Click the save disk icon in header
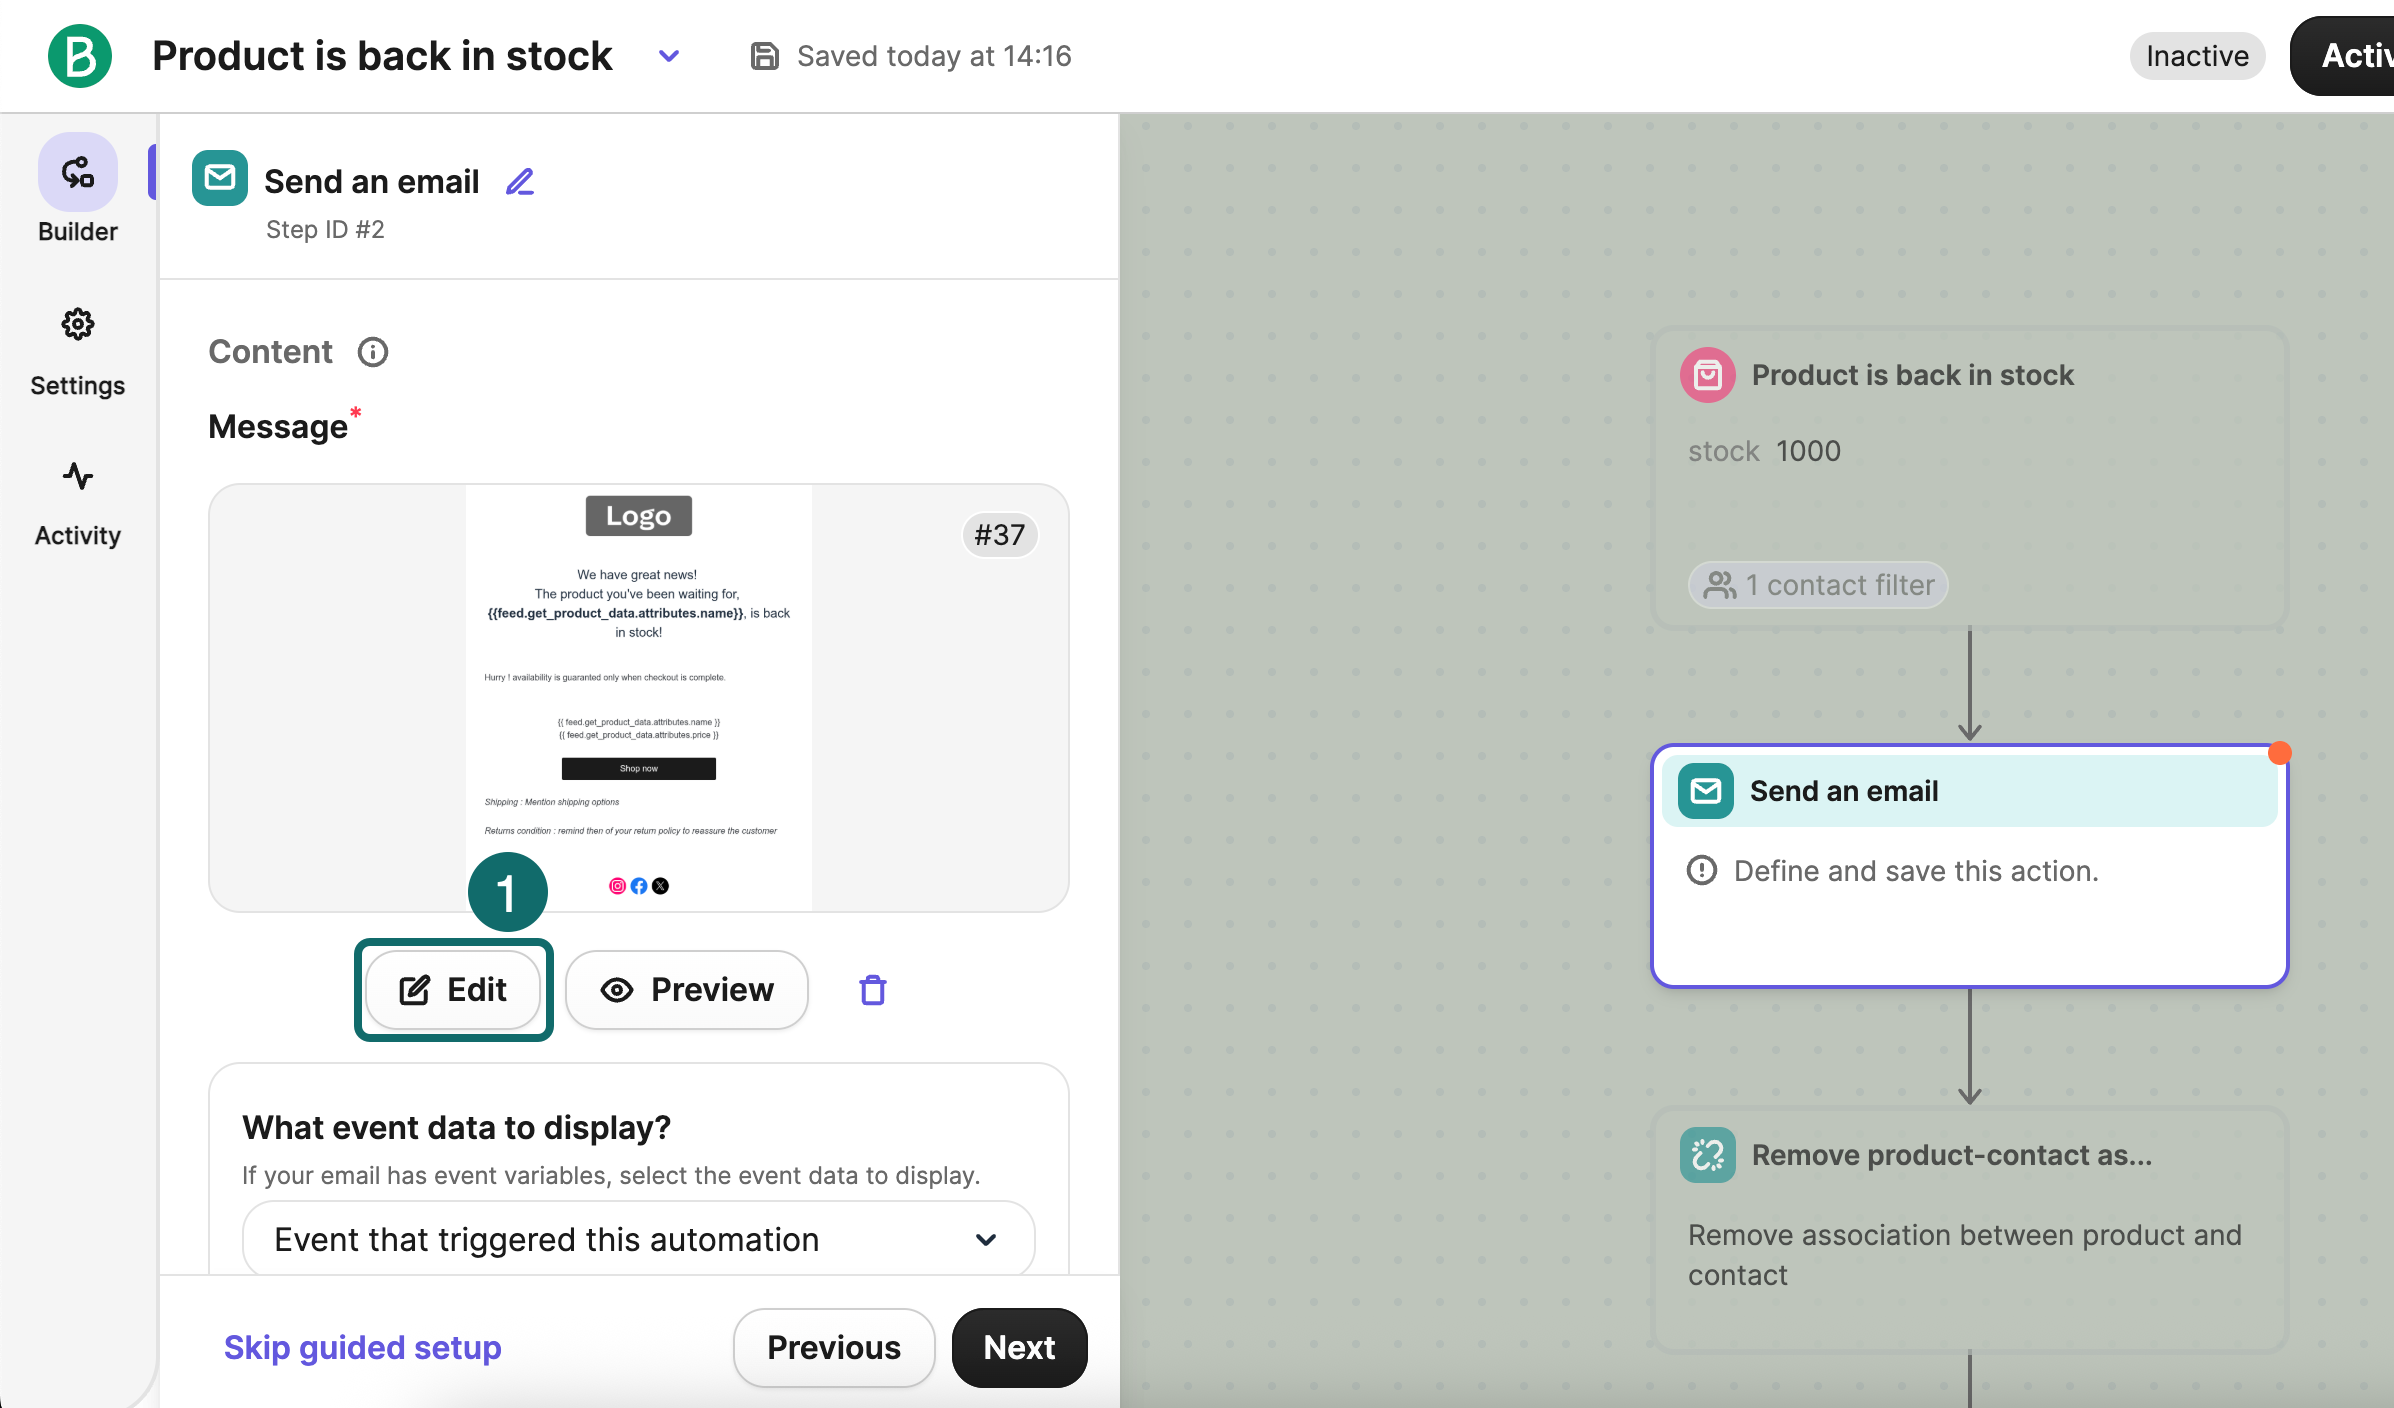The width and height of the screenshot is (2394, 1408). tap(764, 56)
